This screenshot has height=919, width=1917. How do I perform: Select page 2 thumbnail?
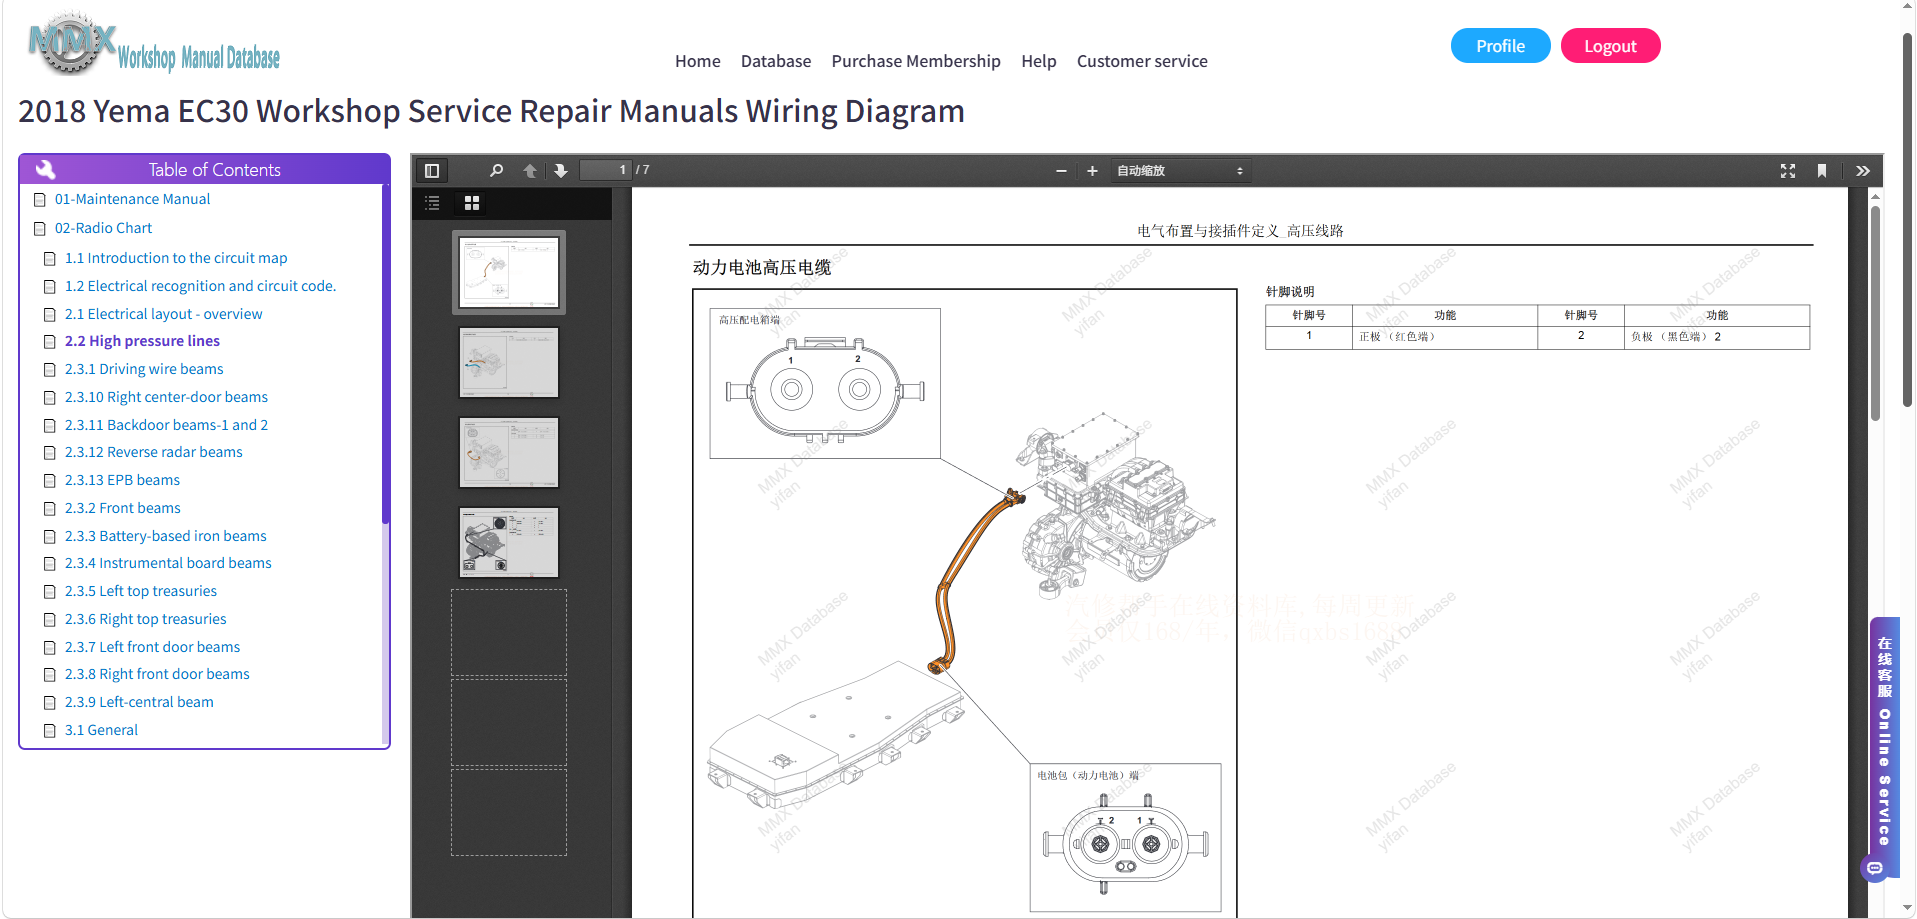pos(509,362)
